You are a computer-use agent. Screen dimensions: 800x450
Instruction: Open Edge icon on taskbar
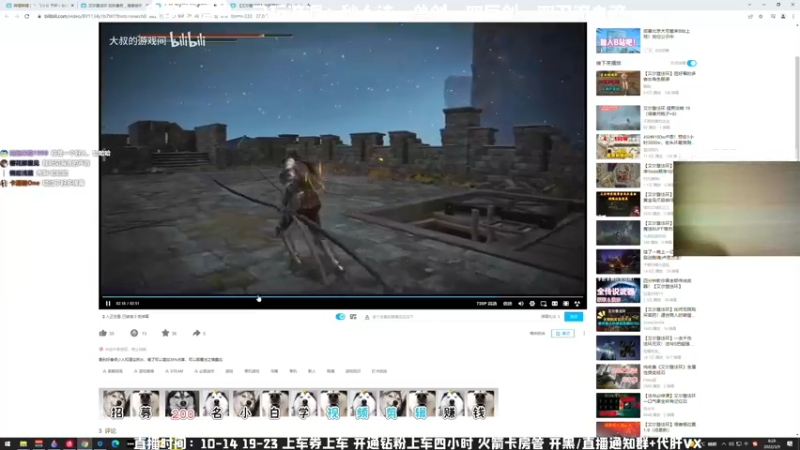[115, 444]
